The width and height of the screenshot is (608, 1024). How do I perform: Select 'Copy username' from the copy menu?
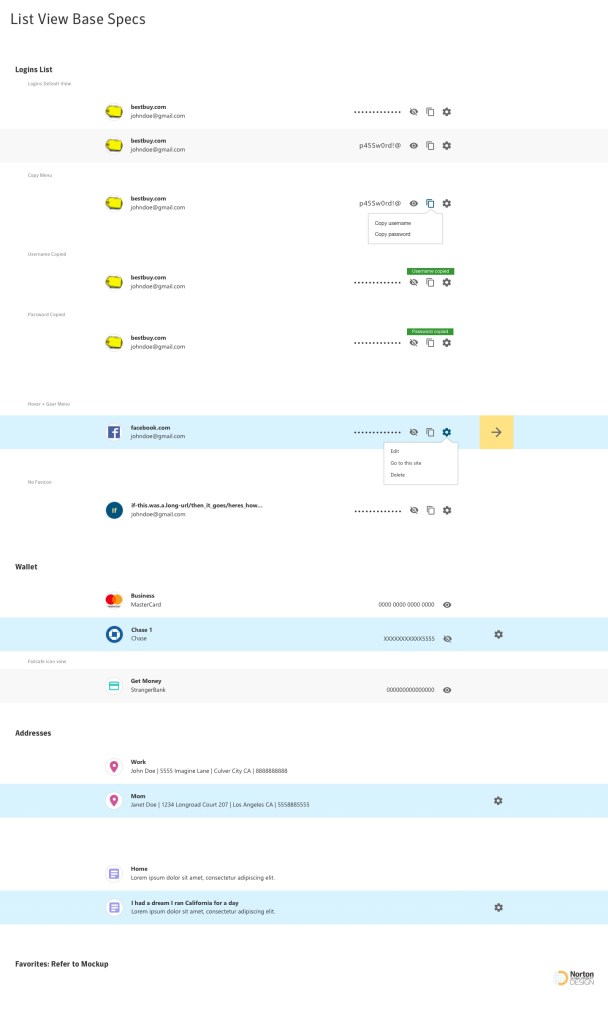click(x=393, y=223)
